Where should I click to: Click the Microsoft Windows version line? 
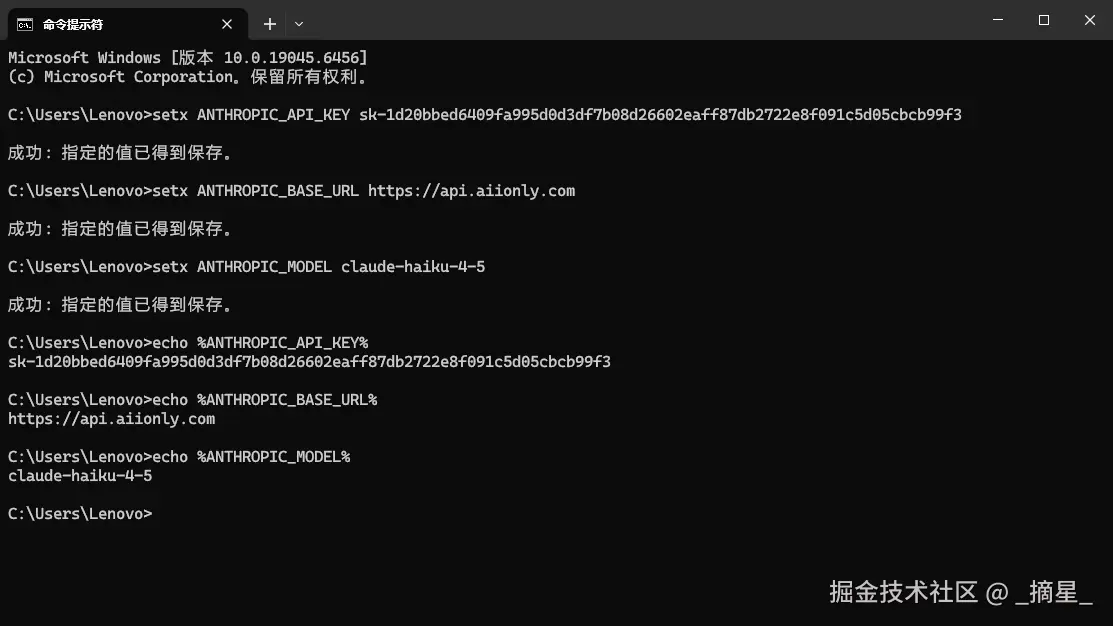click(x=188, y=57)
